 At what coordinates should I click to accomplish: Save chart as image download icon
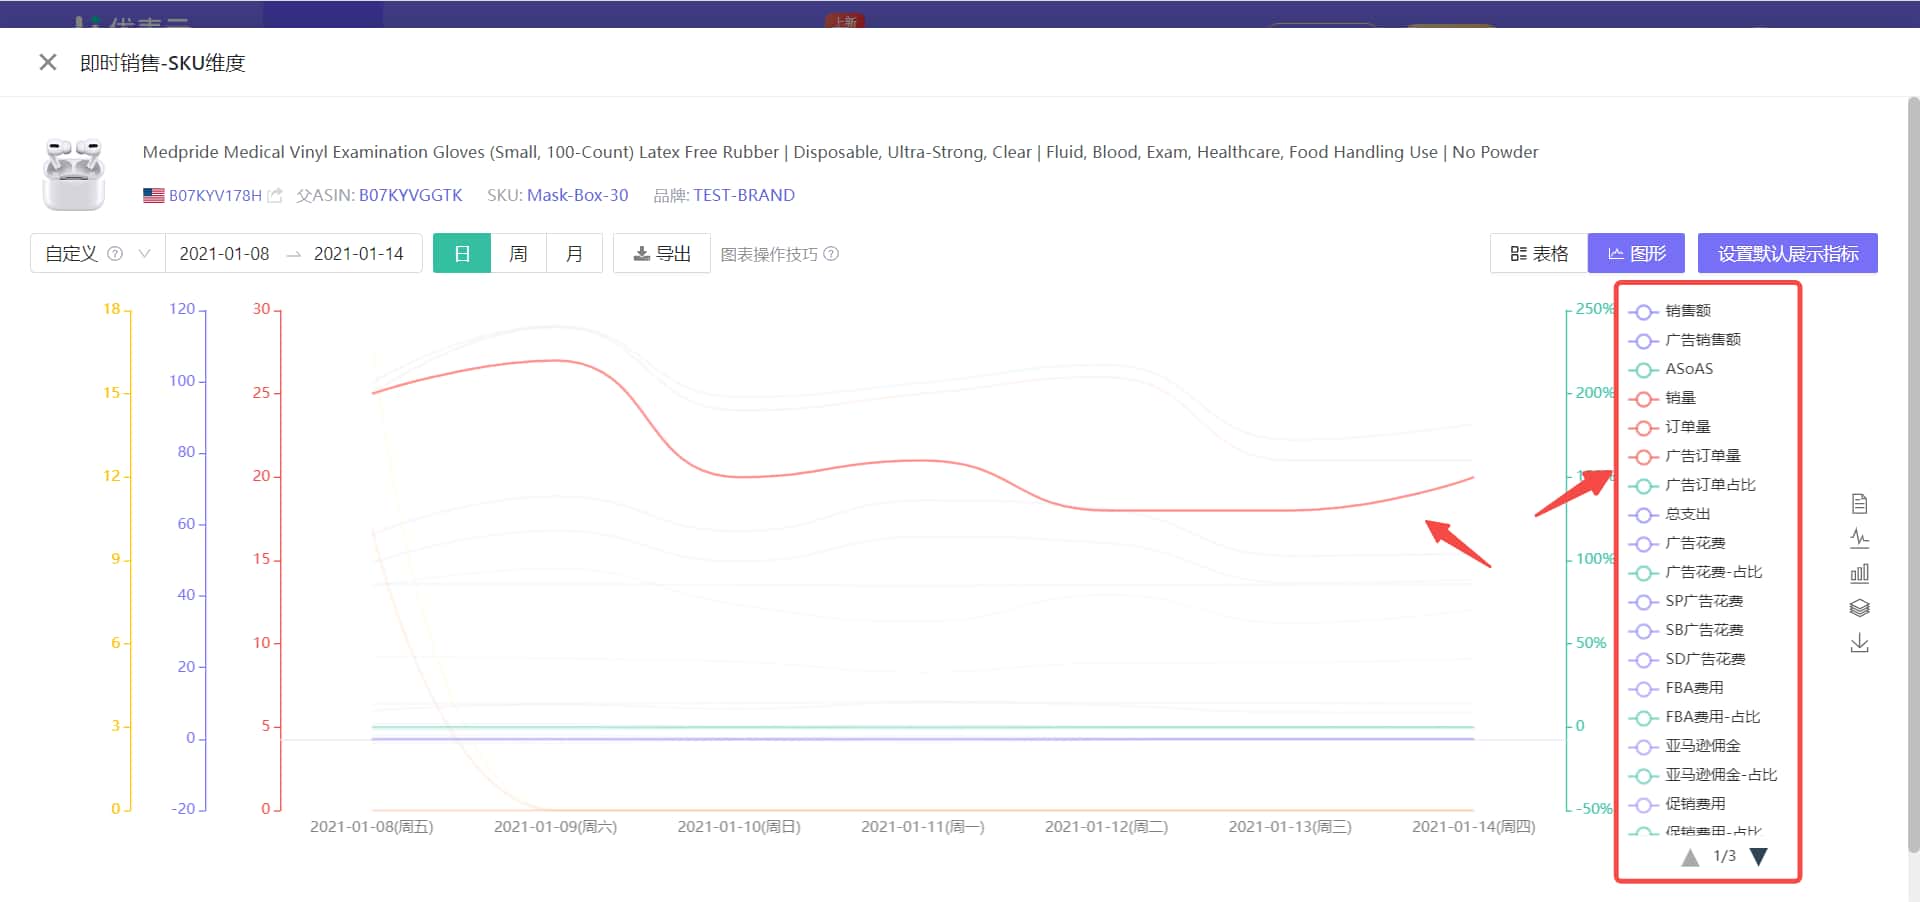pyautogui.click(x=1859, y=643)
